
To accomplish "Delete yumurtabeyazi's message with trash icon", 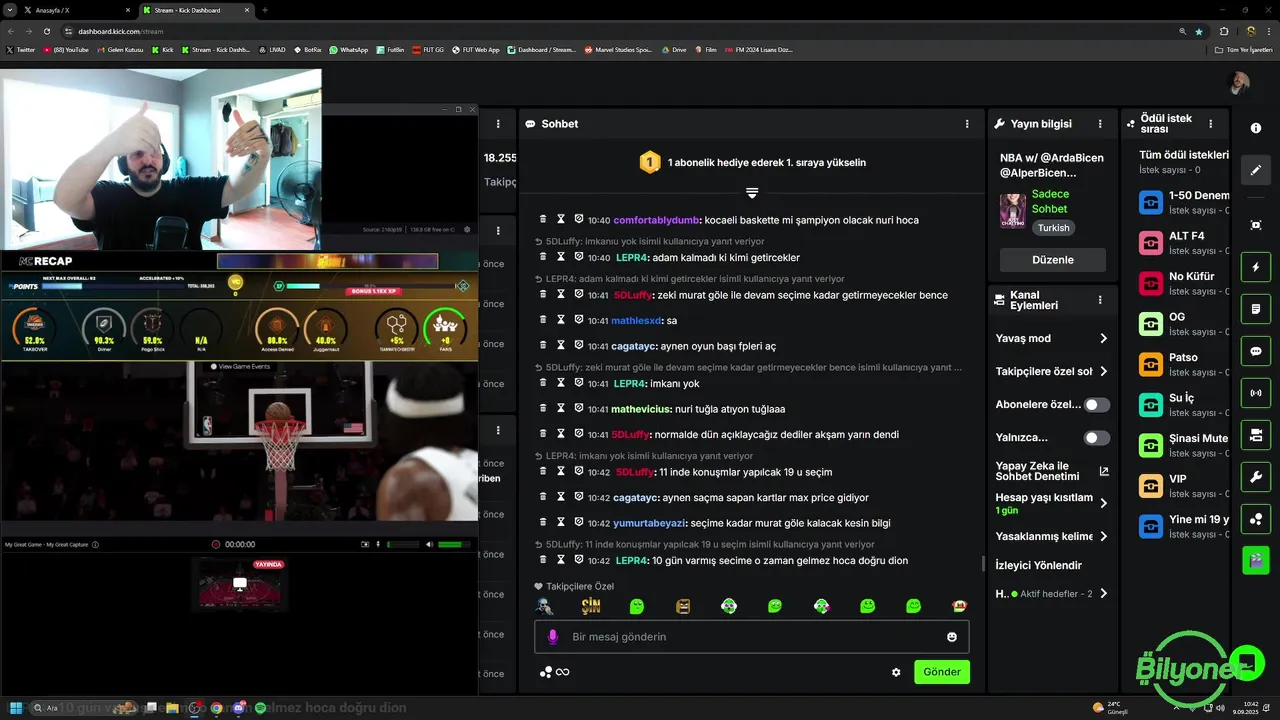I will coord(543,522).
